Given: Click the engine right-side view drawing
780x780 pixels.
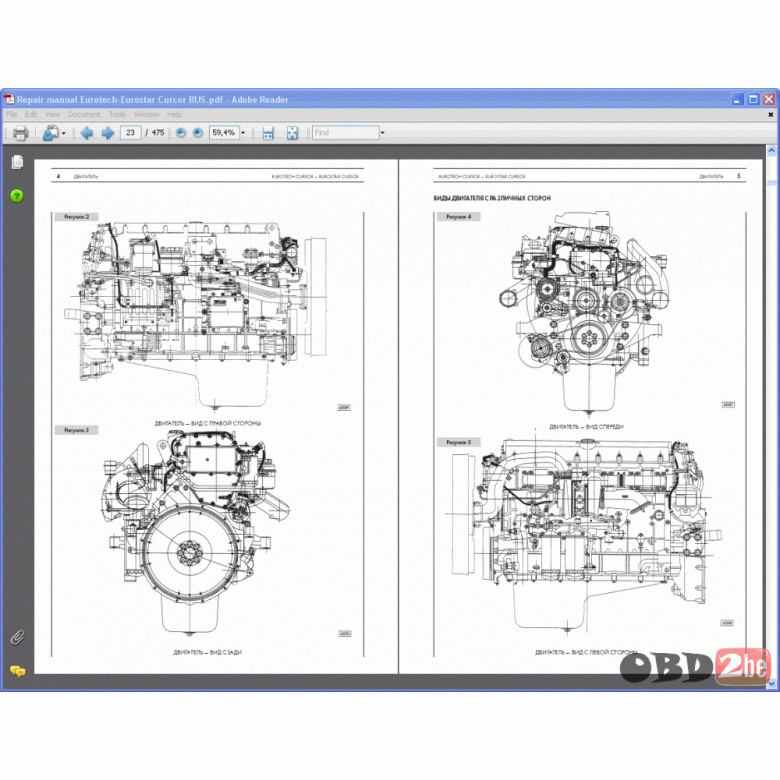Looking at the screenshot, I should pos(195,315).
